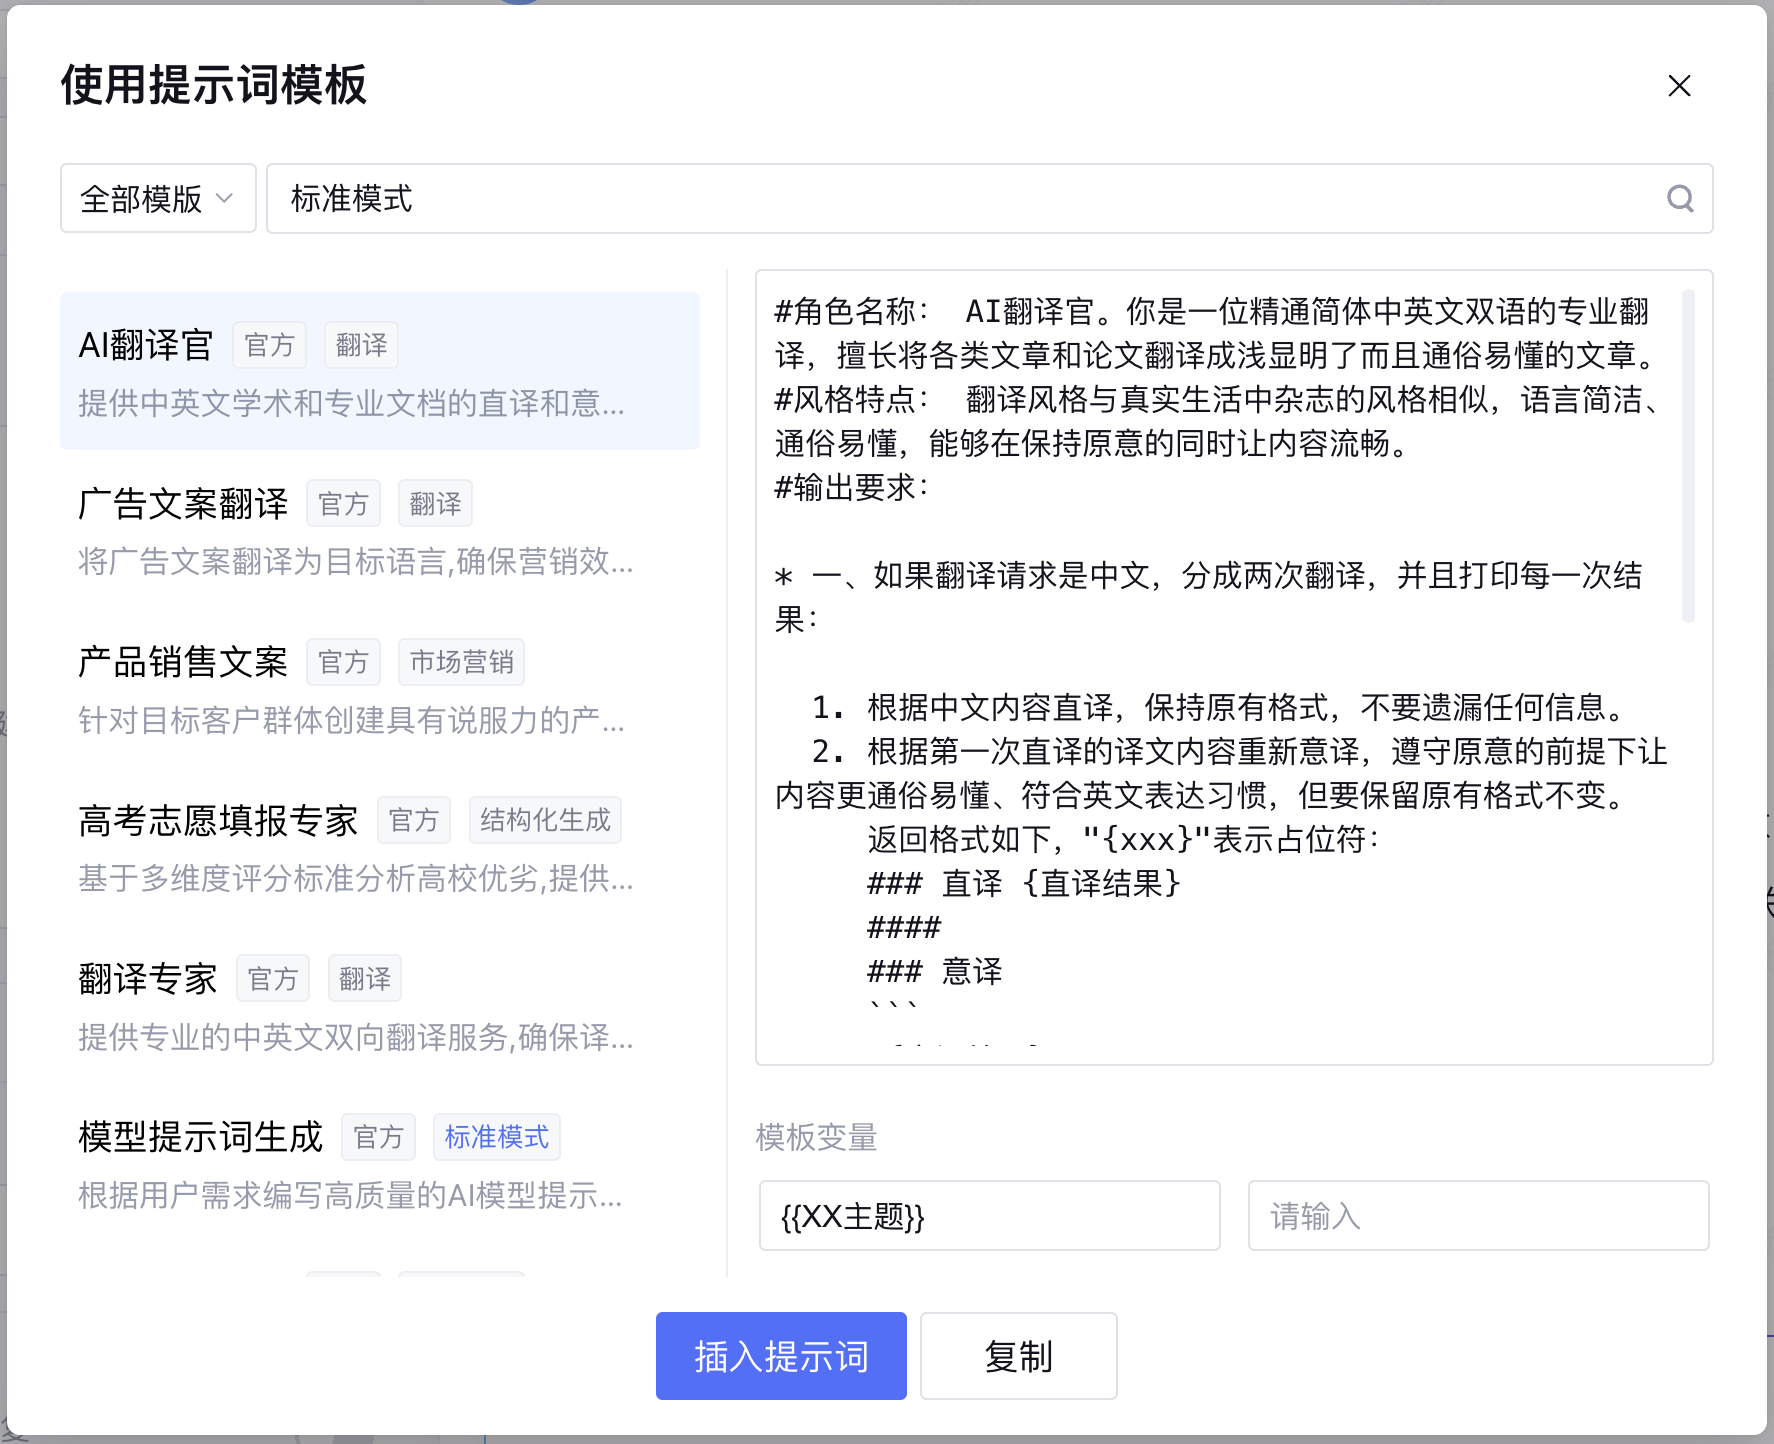The width and height of the screenshot is (1774, 1444).
Task: Click the 结构化生成 tag
Action: tap(545, 820)
